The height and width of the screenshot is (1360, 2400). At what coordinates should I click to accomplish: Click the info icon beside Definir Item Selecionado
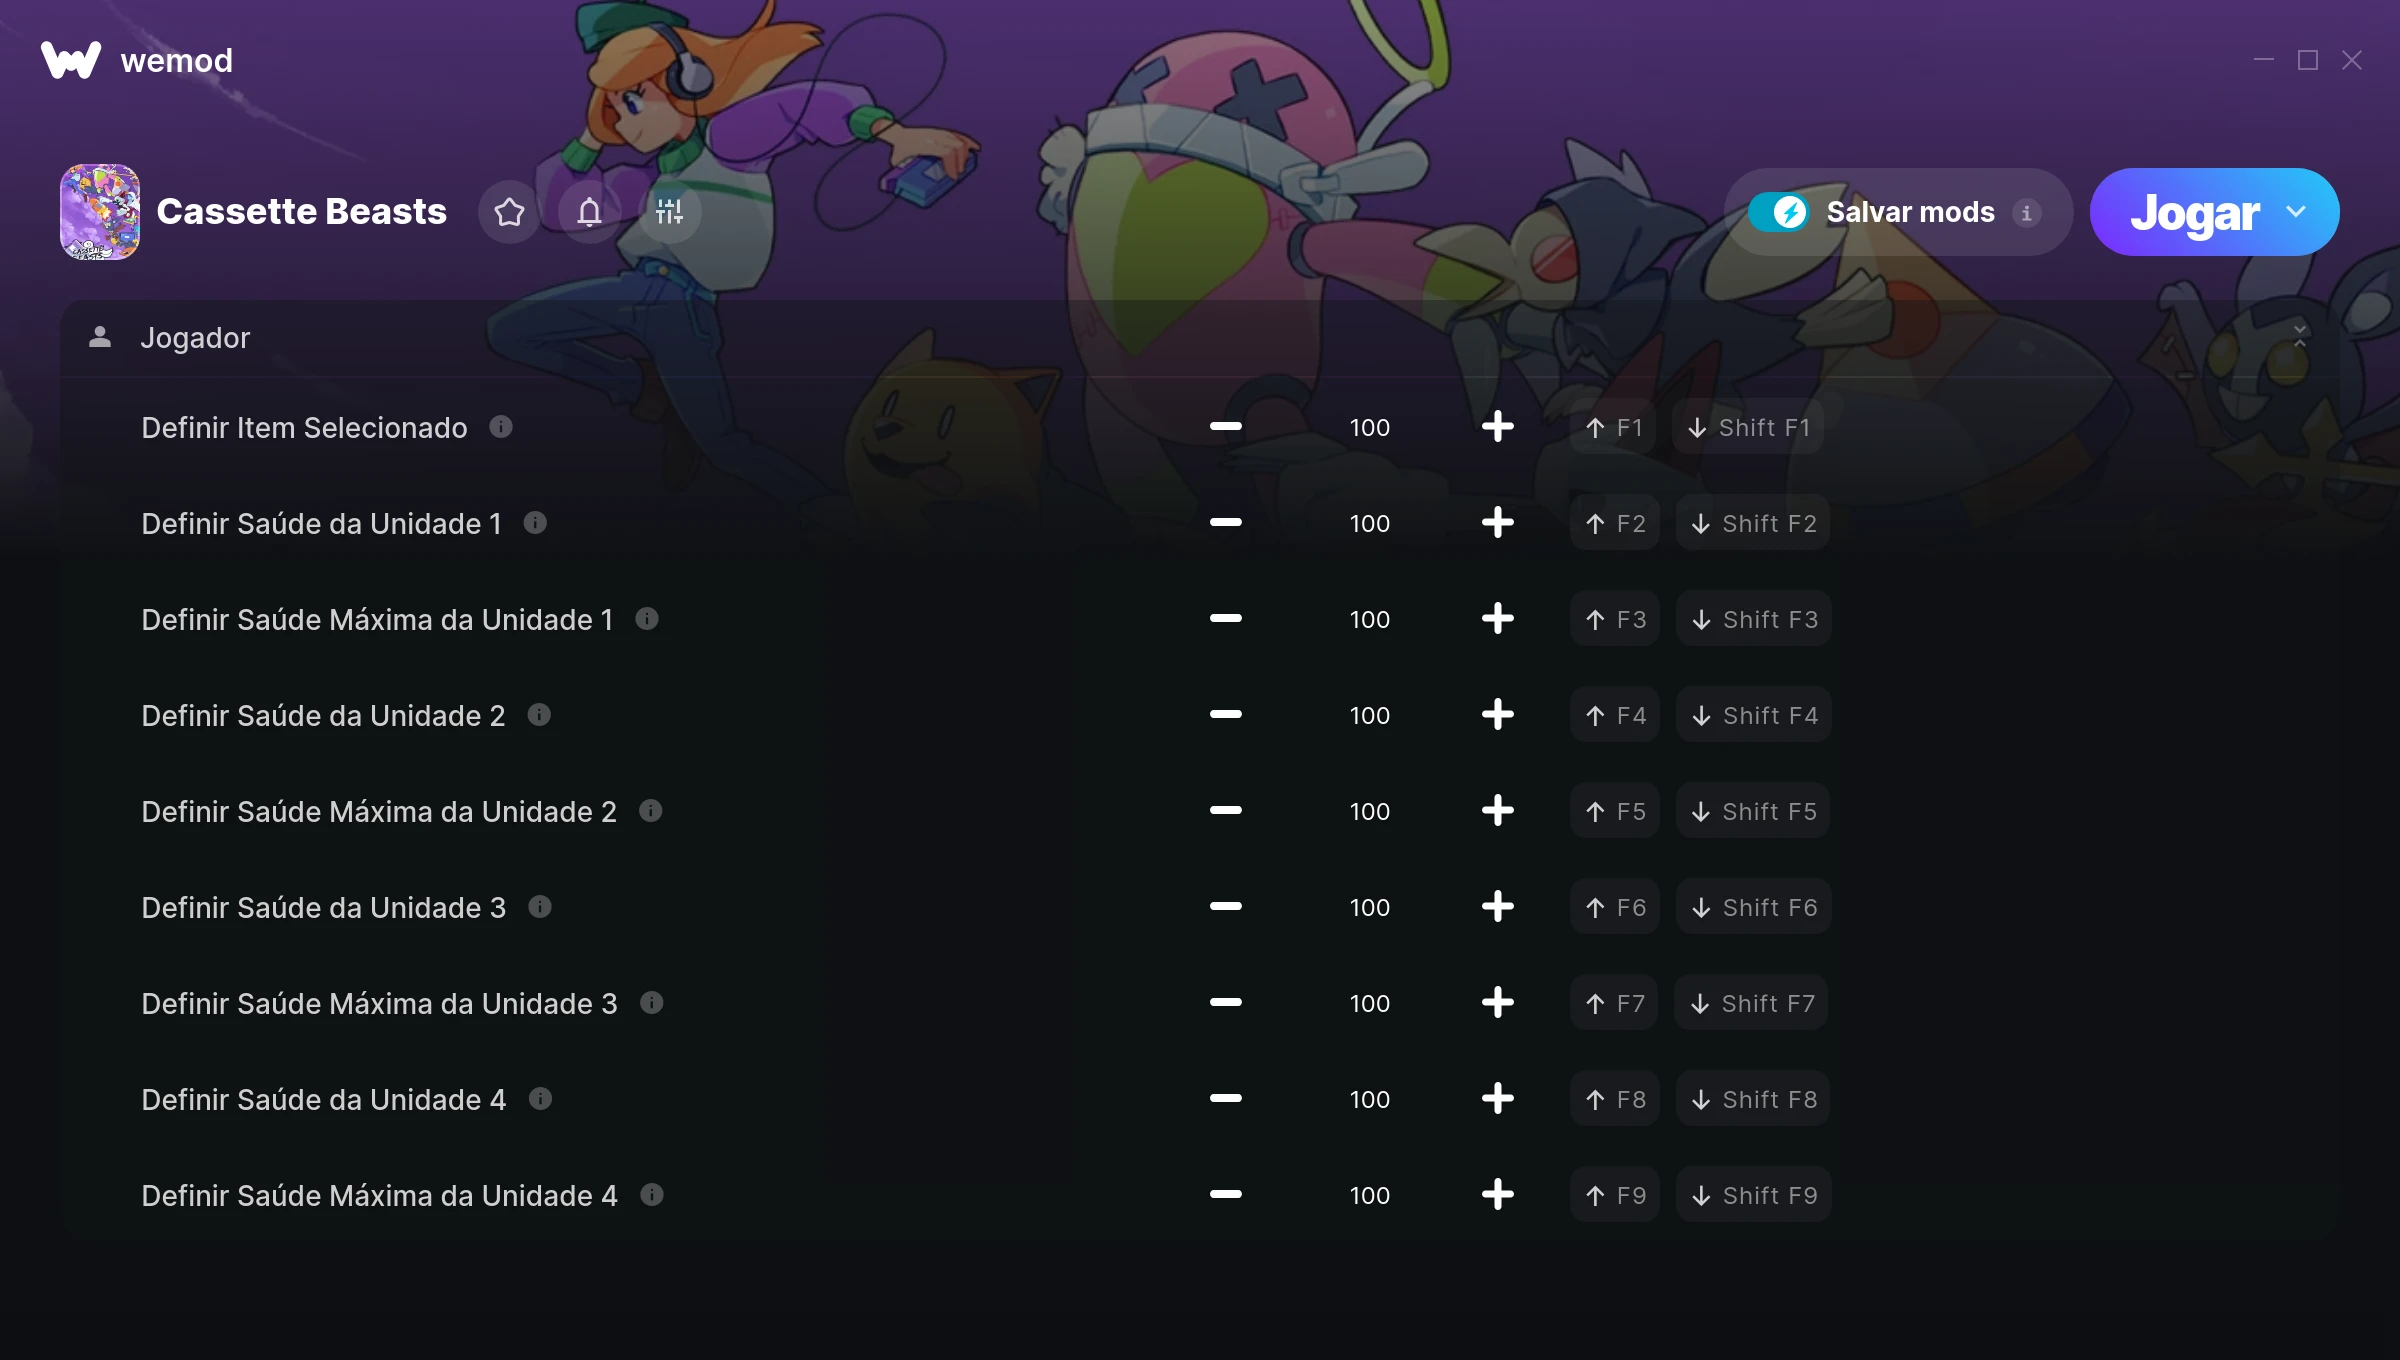click(x=501, y=427)
